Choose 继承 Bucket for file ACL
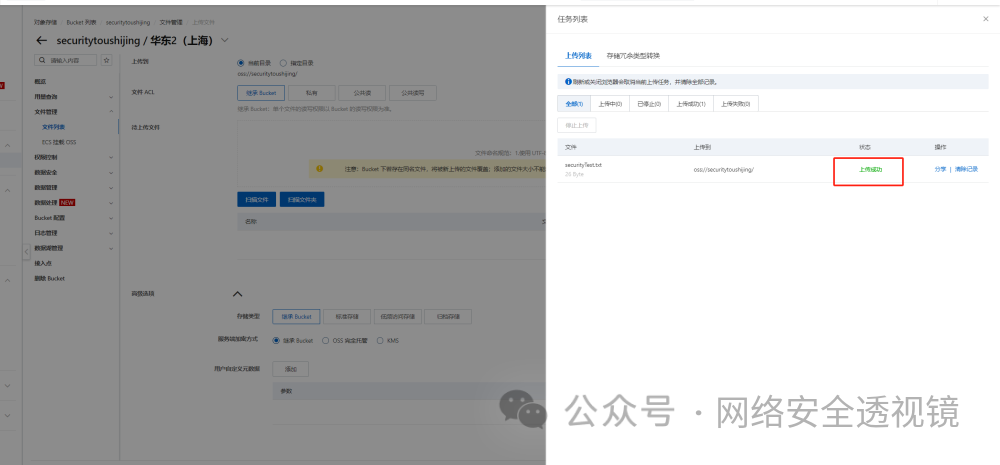Screen dimensions: 1000x465 click(260, 92)
